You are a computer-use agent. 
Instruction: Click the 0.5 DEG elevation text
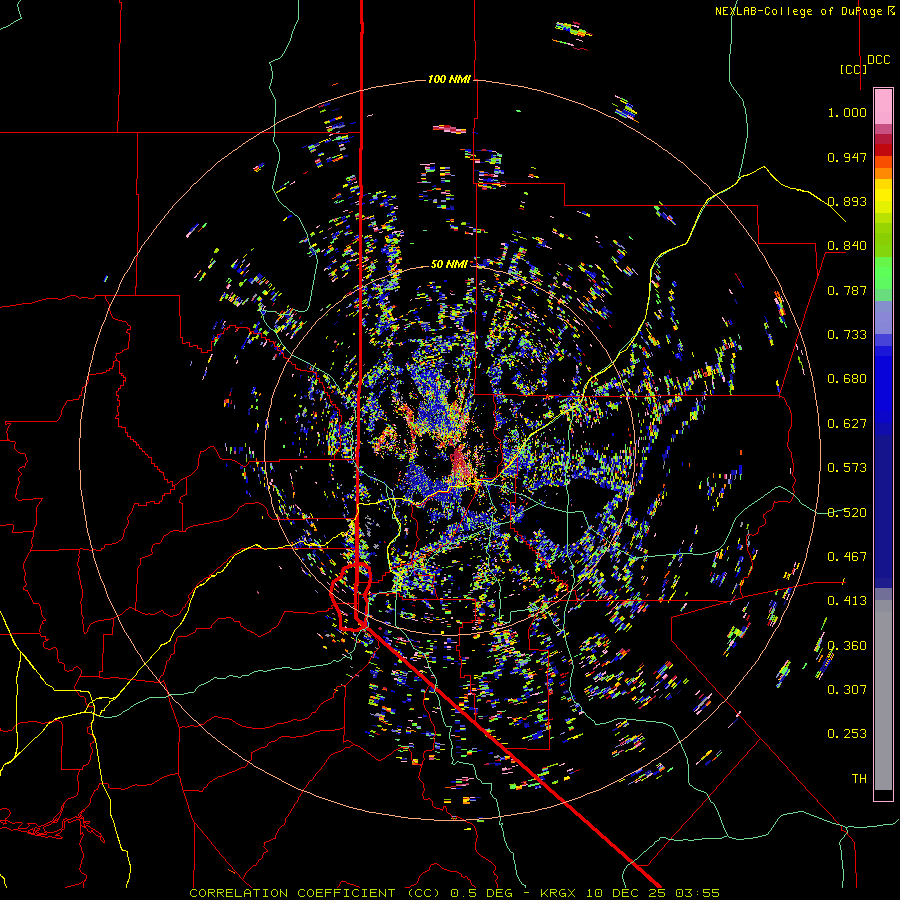point(482,893)
